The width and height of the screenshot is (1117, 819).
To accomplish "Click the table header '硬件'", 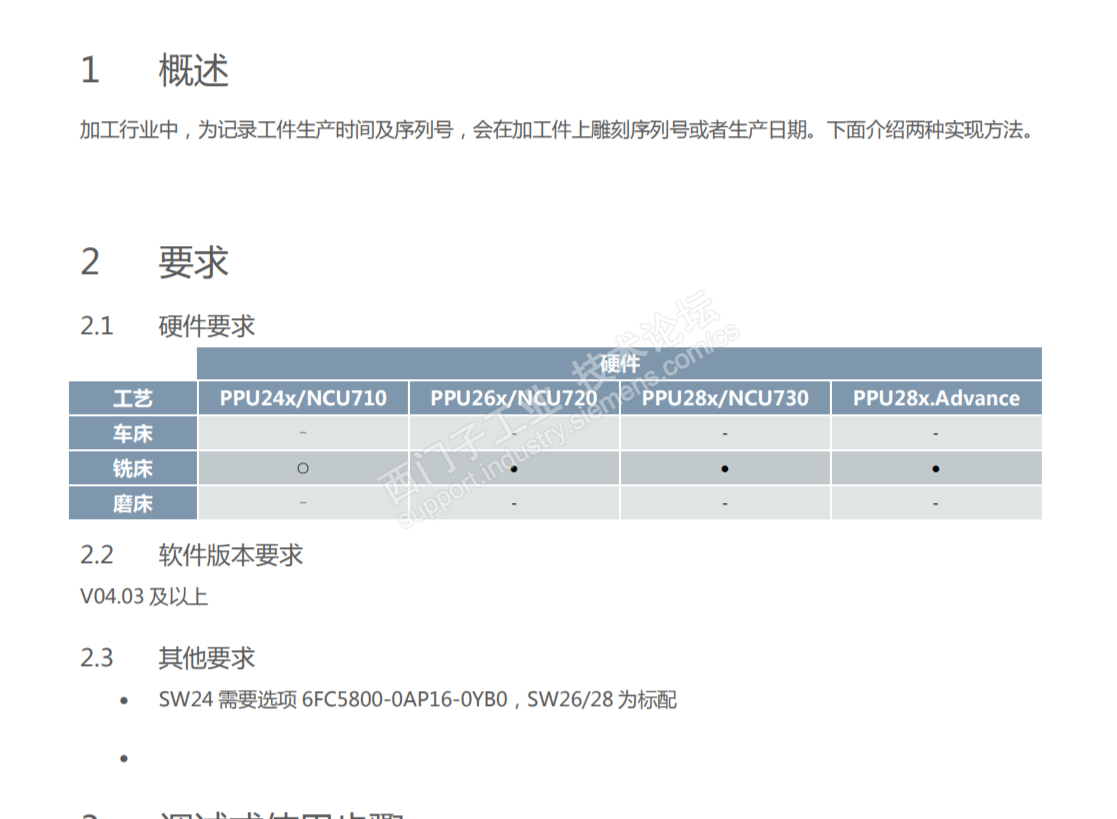I will pyautogui.click(x=619, y=363).
